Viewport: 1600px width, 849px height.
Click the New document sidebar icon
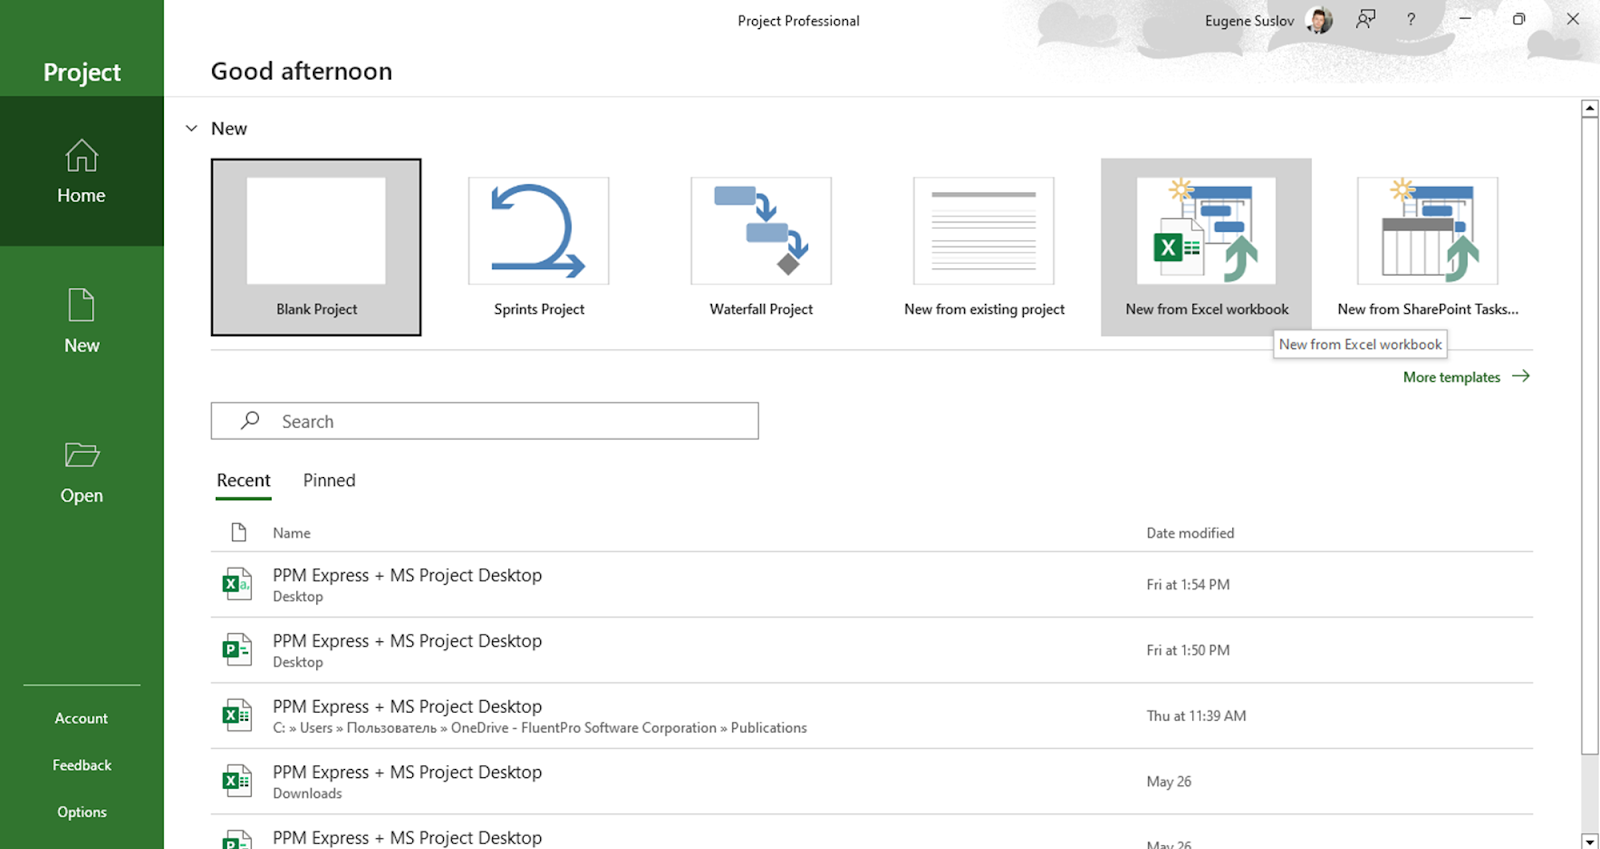point(81,305)
